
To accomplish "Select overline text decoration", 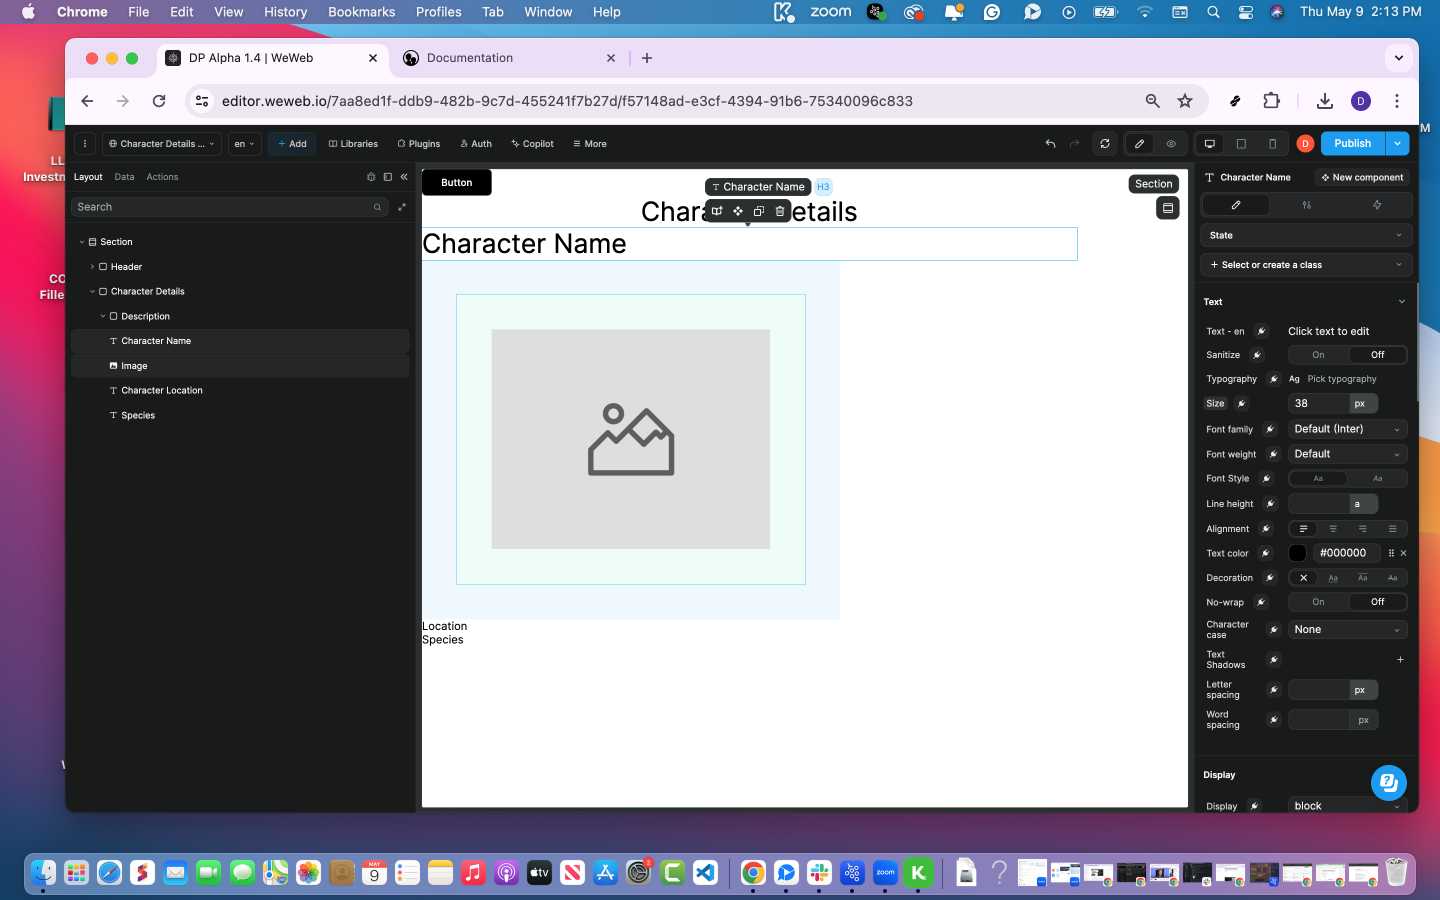I will click(1362, 578).
